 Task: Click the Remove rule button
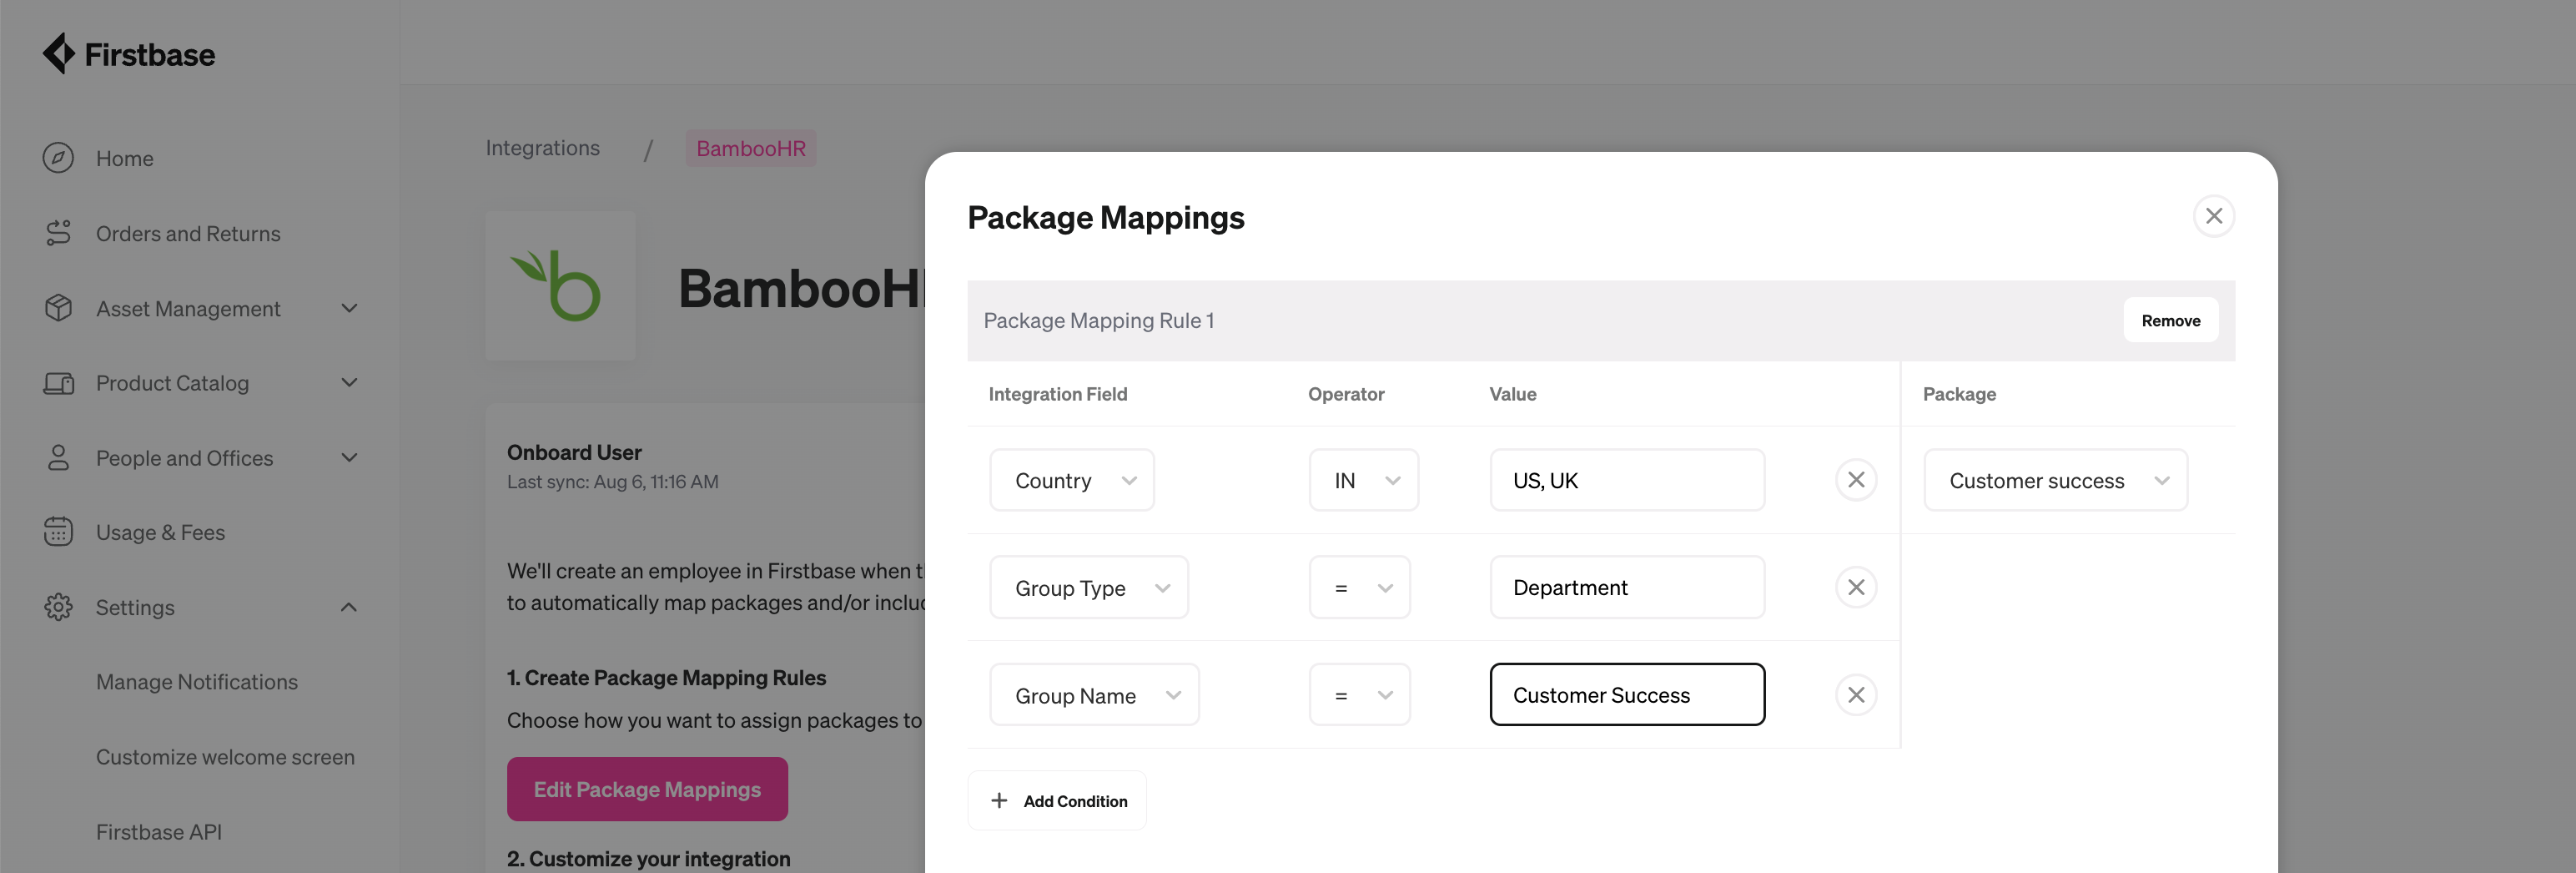[x=2171, y=320]
